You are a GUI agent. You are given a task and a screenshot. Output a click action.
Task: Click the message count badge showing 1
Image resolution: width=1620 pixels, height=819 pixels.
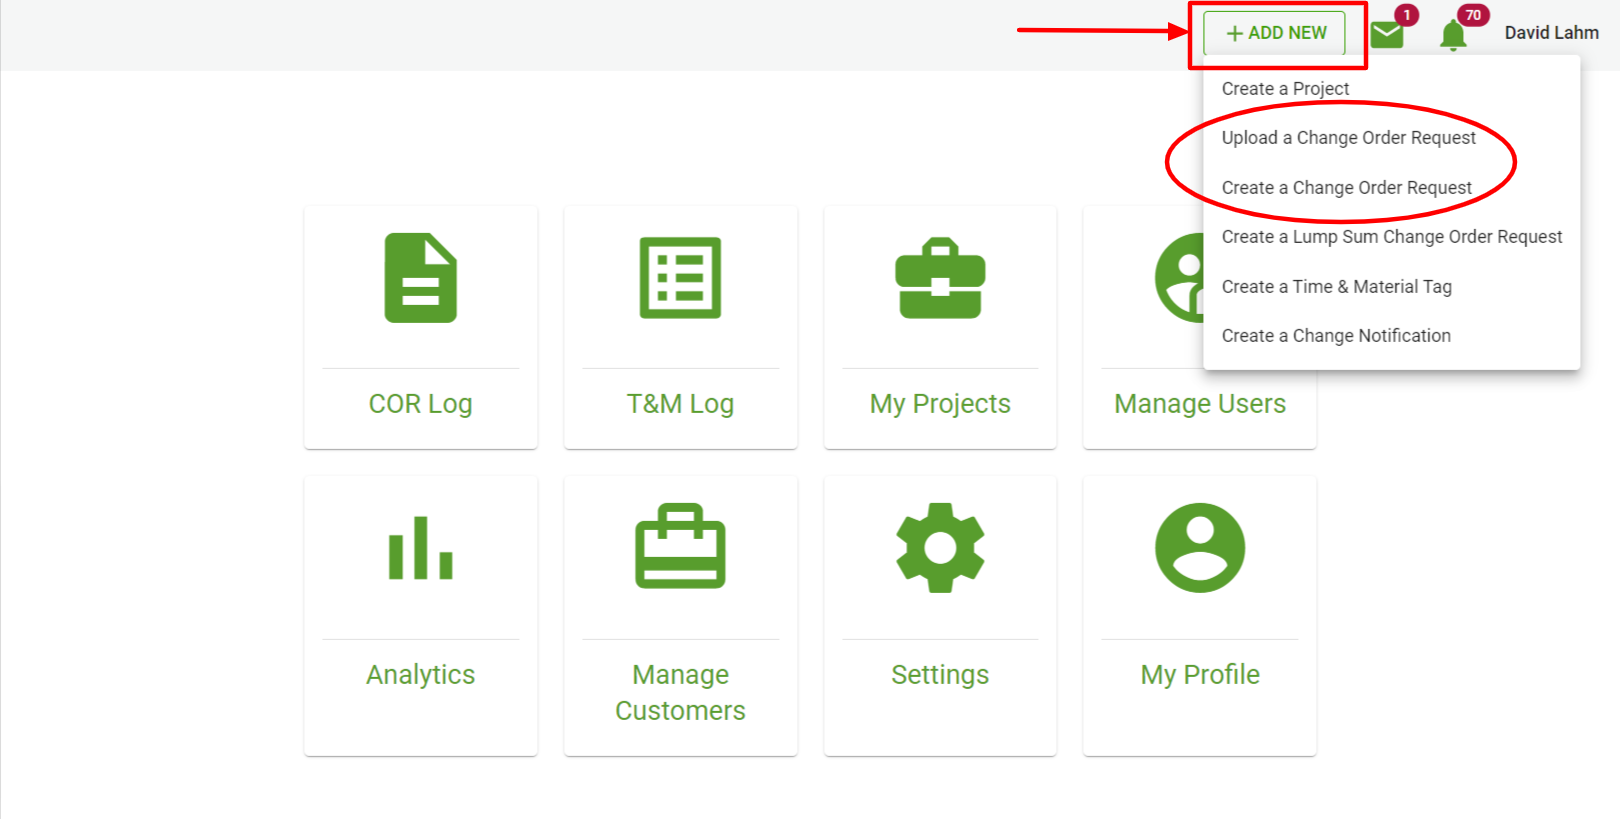click(x=1407, y=15)
